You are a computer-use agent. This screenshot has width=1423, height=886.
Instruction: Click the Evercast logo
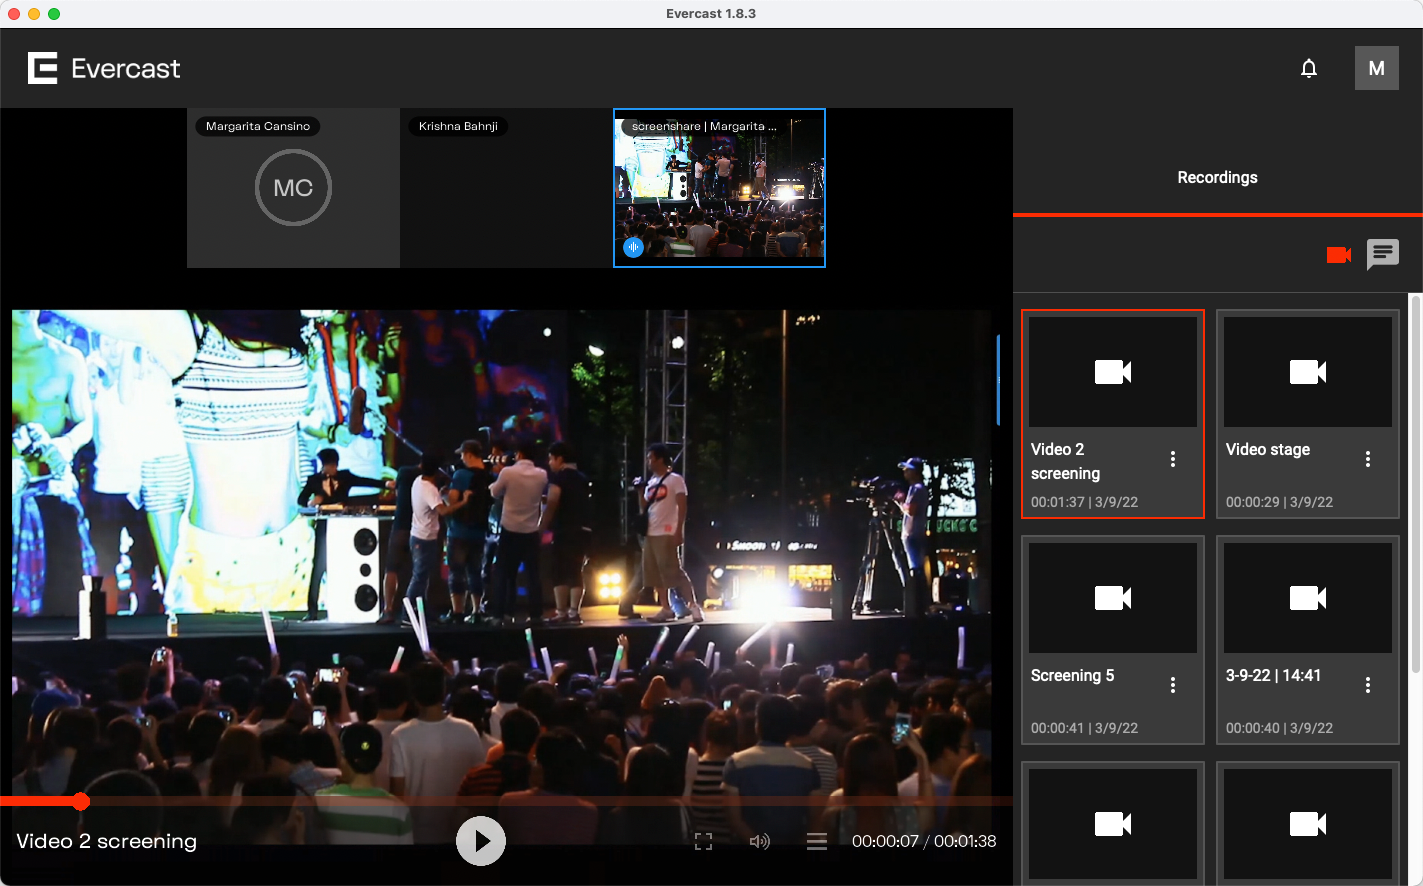click(104, 68)
